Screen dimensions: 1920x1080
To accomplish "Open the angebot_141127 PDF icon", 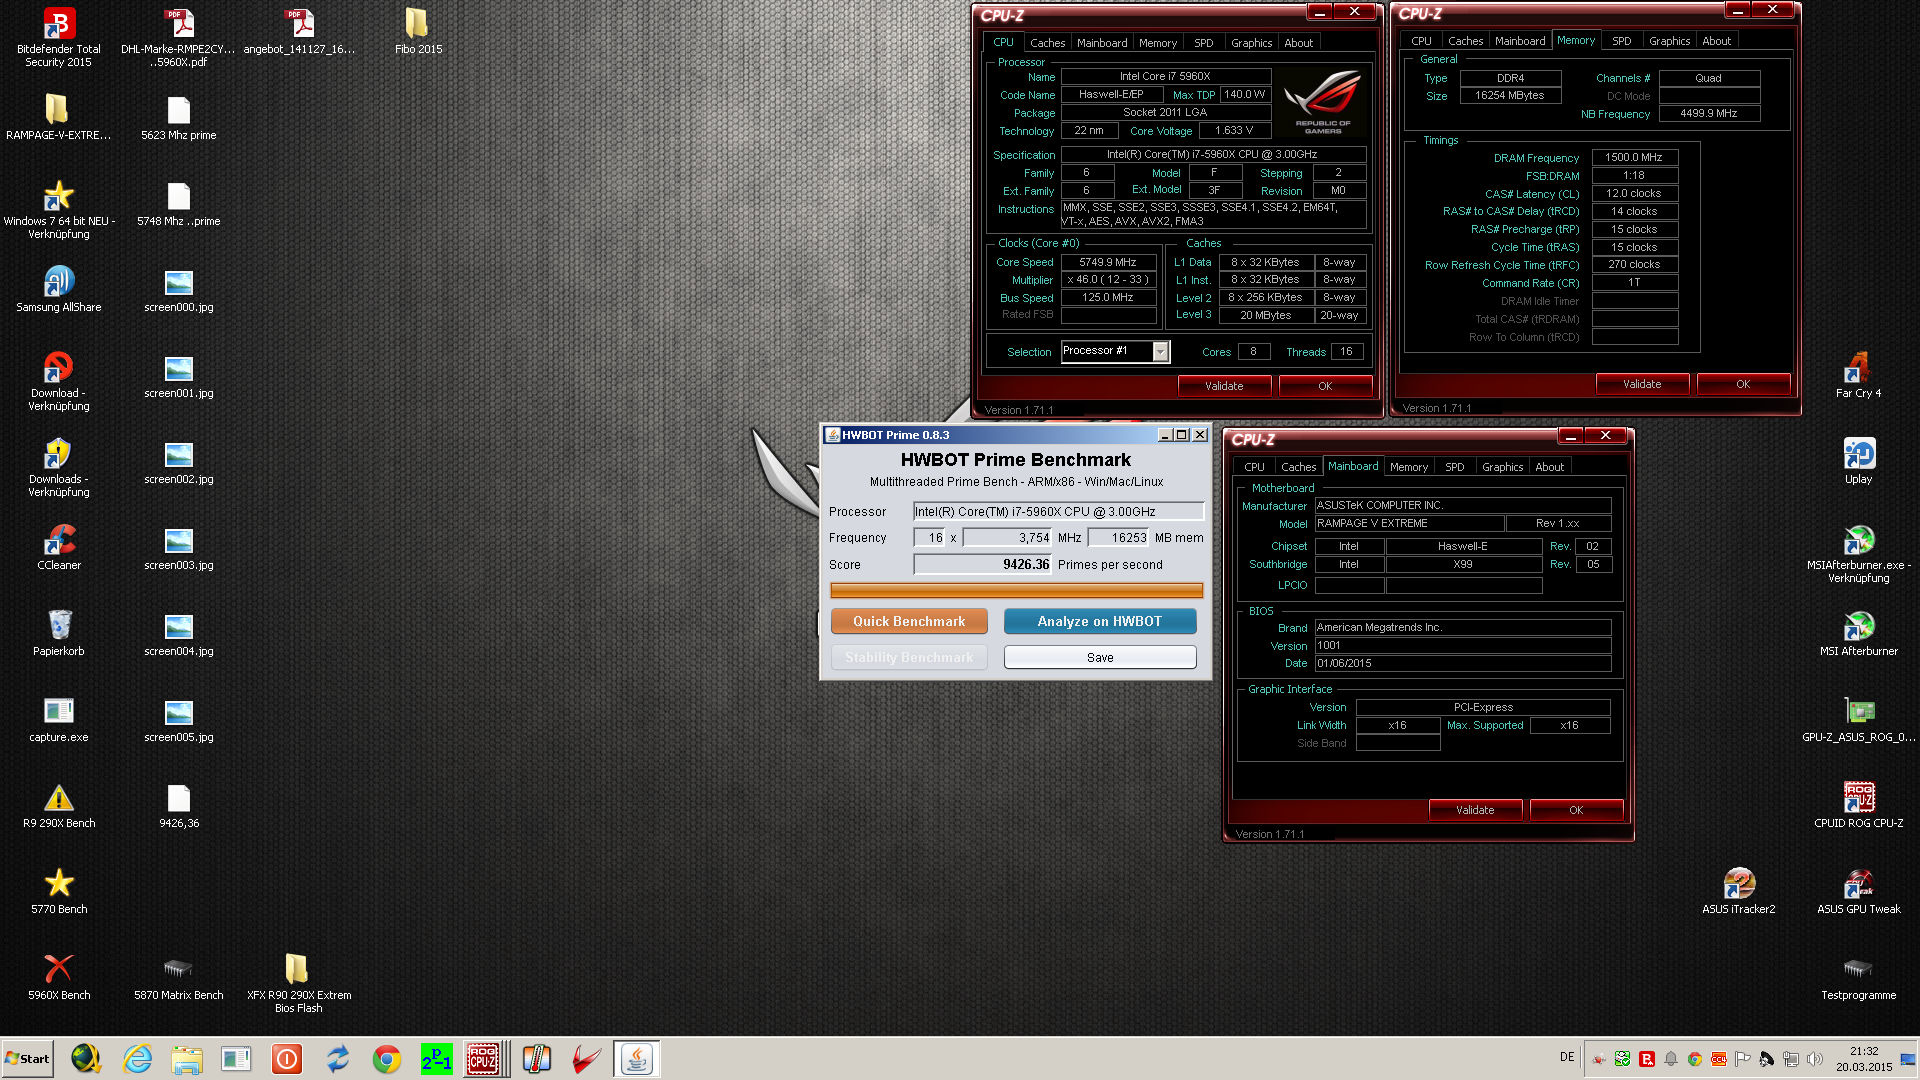I will (299, 31).
